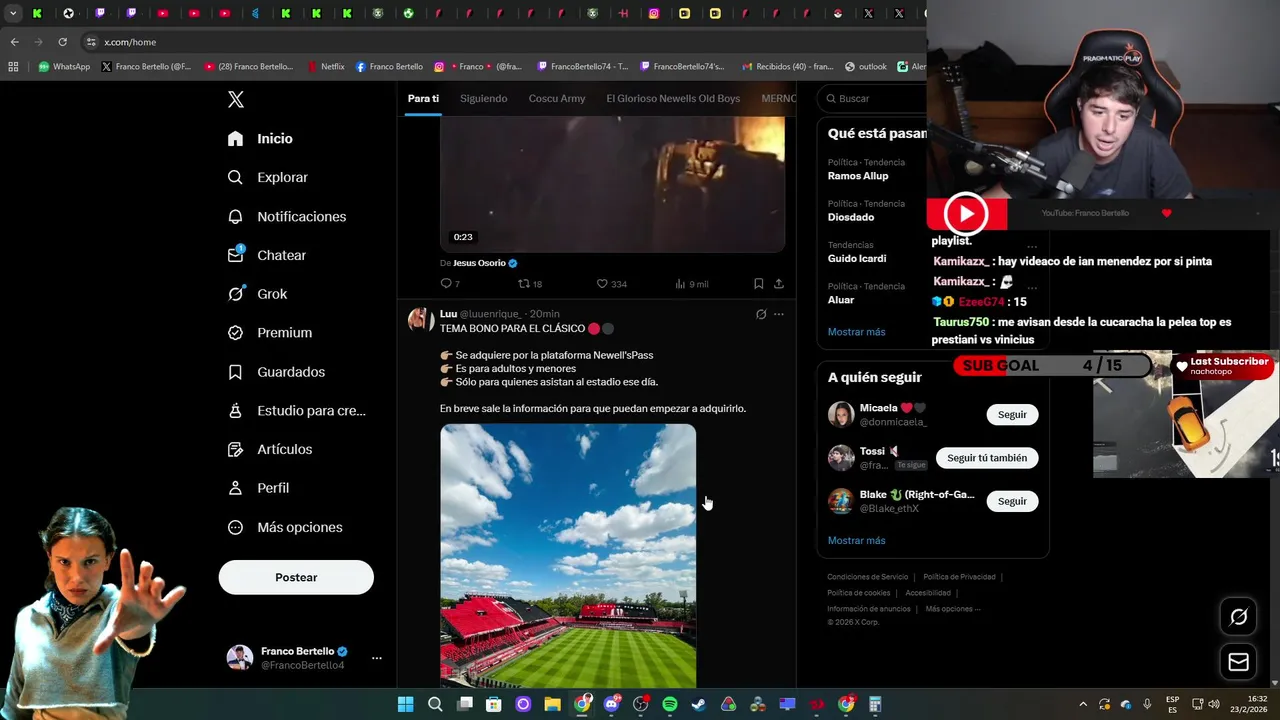1280x720 pixels.
Task: Open Artículos in the sidebar
Action: coord(269,449)
